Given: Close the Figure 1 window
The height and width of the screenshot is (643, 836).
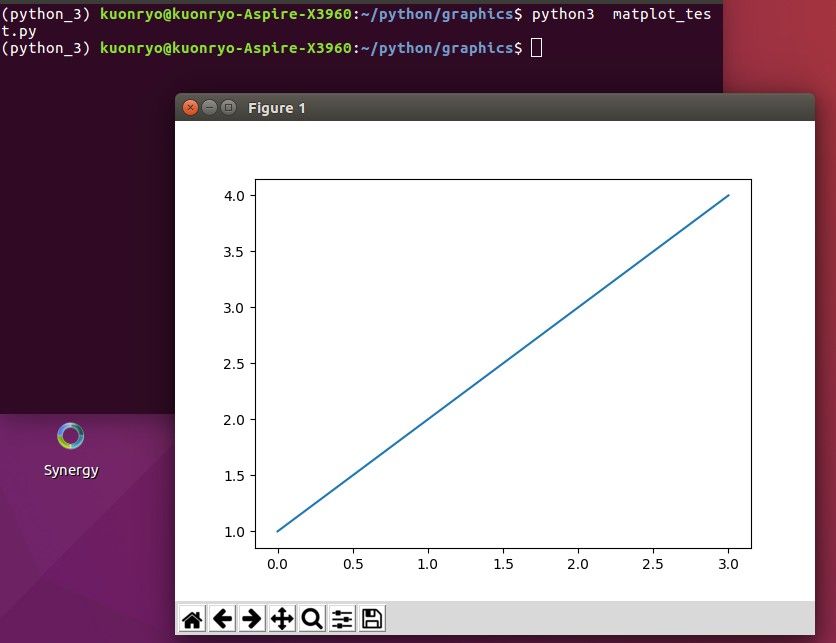Looking at the screenshot, I should click(190, 108).
